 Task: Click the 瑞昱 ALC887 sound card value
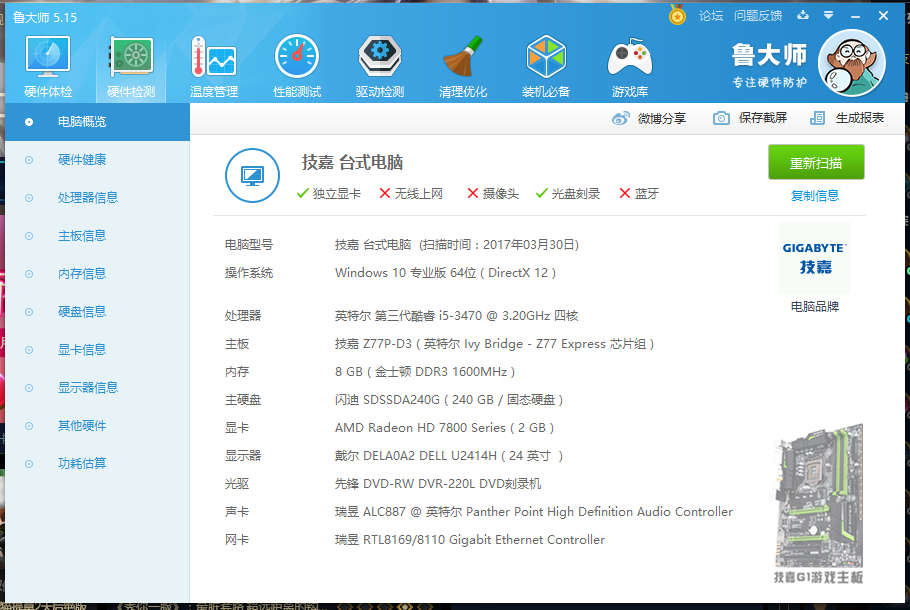533,512
